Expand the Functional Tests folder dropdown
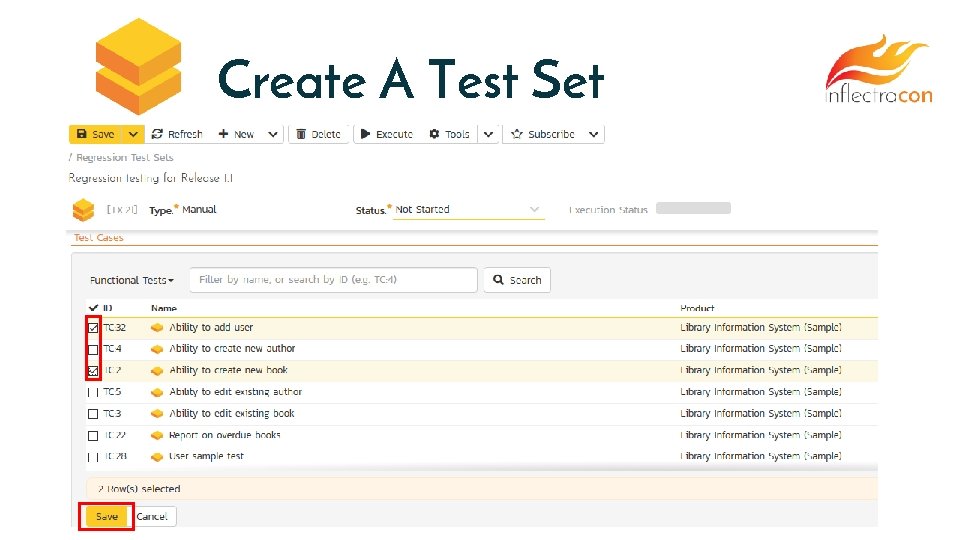This screenshot has height=540, width=960. [132, 281]
